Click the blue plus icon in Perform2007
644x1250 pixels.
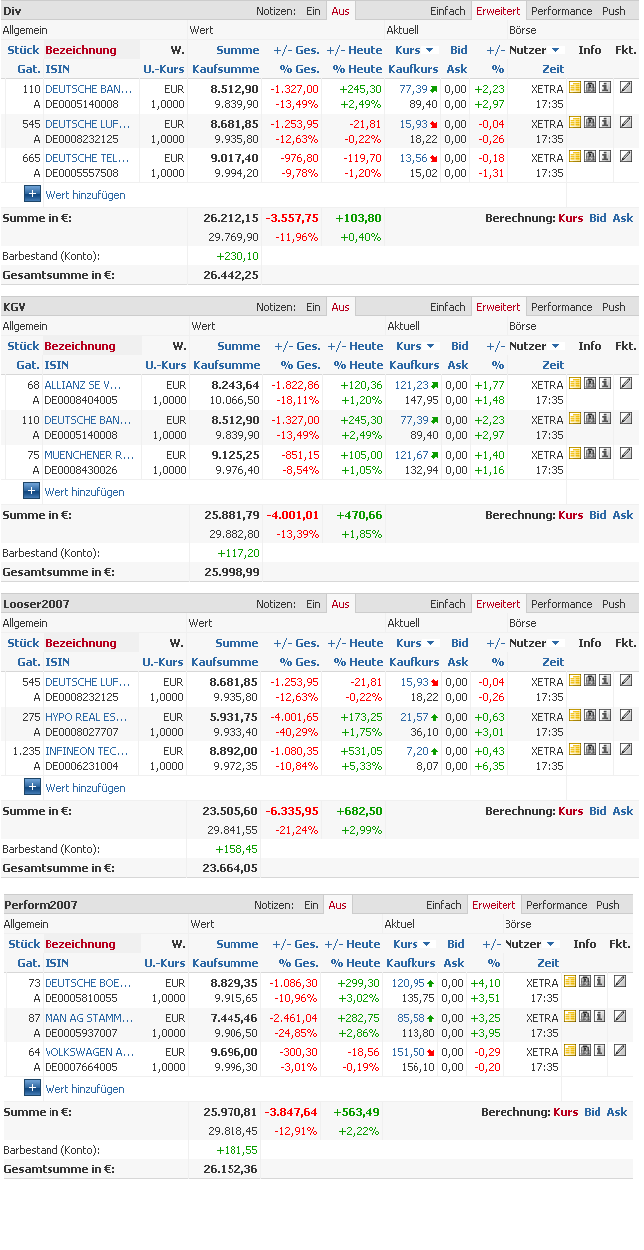click(32, 1088)
